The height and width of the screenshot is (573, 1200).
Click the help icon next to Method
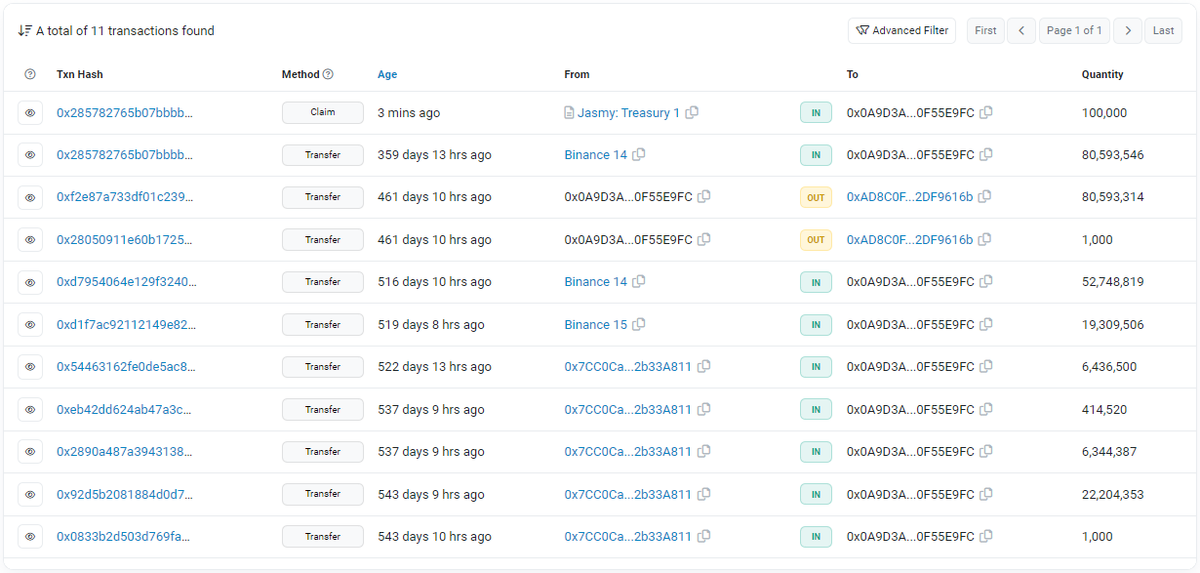[328, 75]
